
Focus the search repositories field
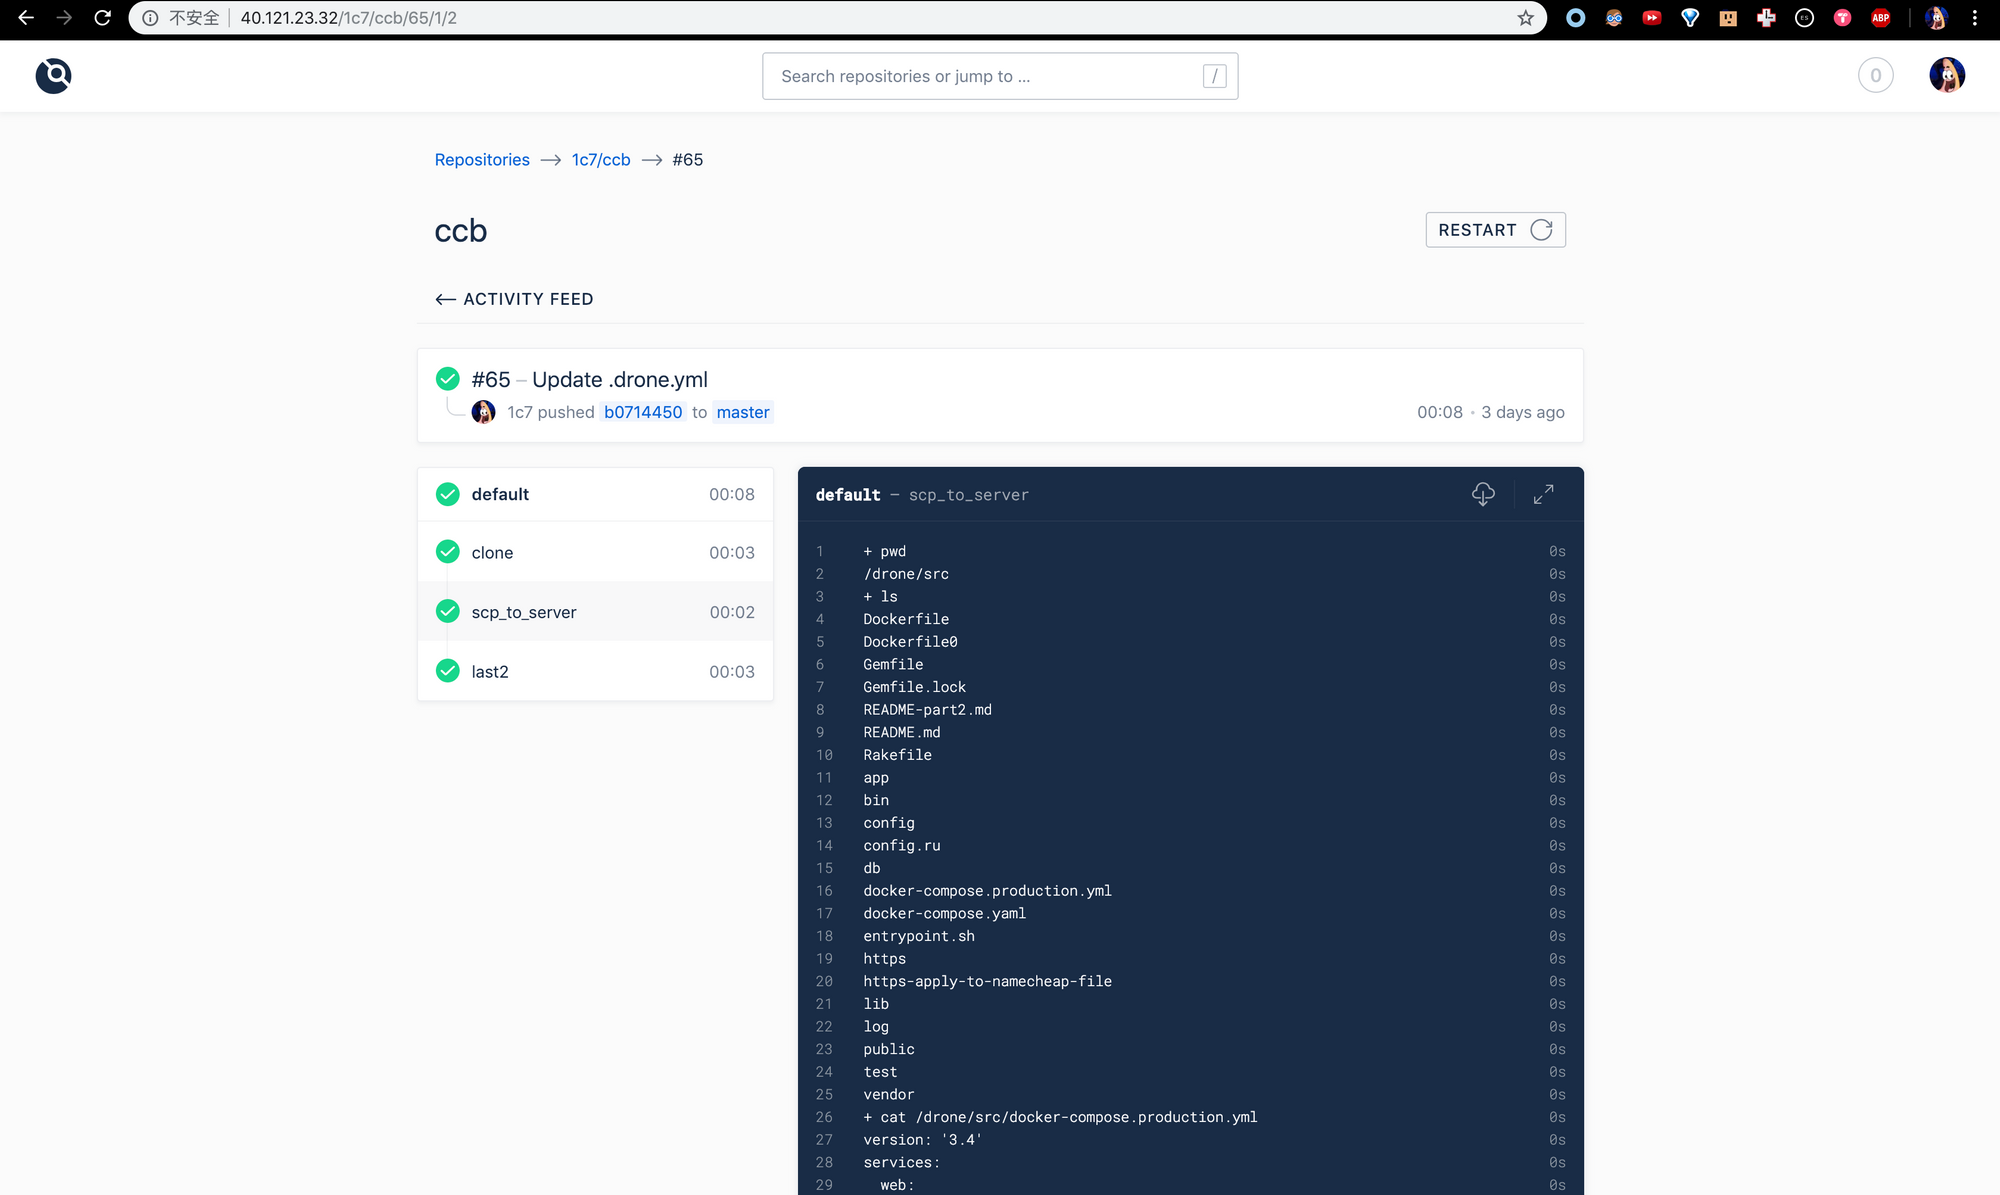(x=990, y=76)
